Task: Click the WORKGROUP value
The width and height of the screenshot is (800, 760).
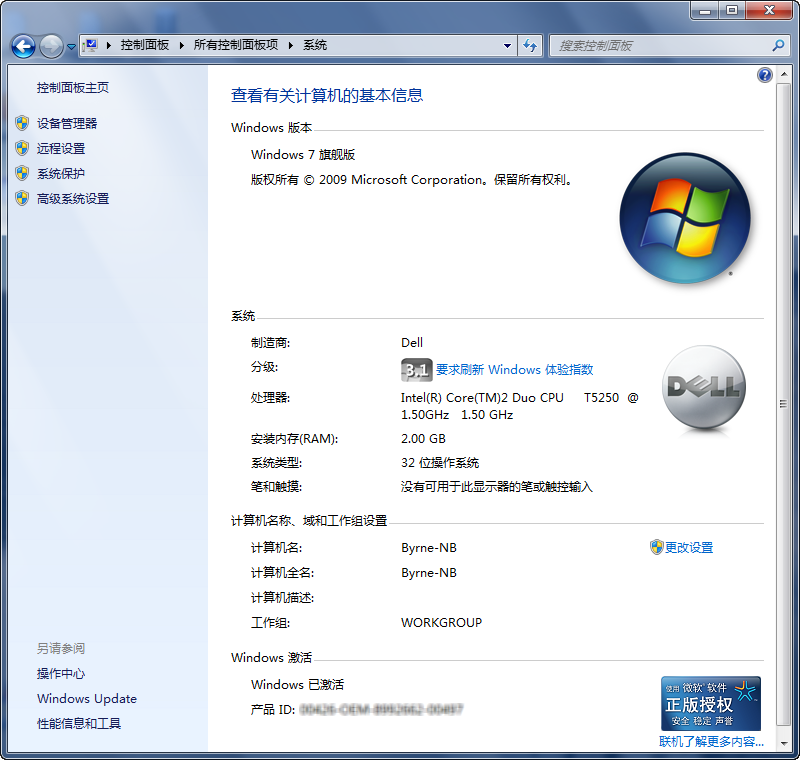Action: tap(441, 622)
